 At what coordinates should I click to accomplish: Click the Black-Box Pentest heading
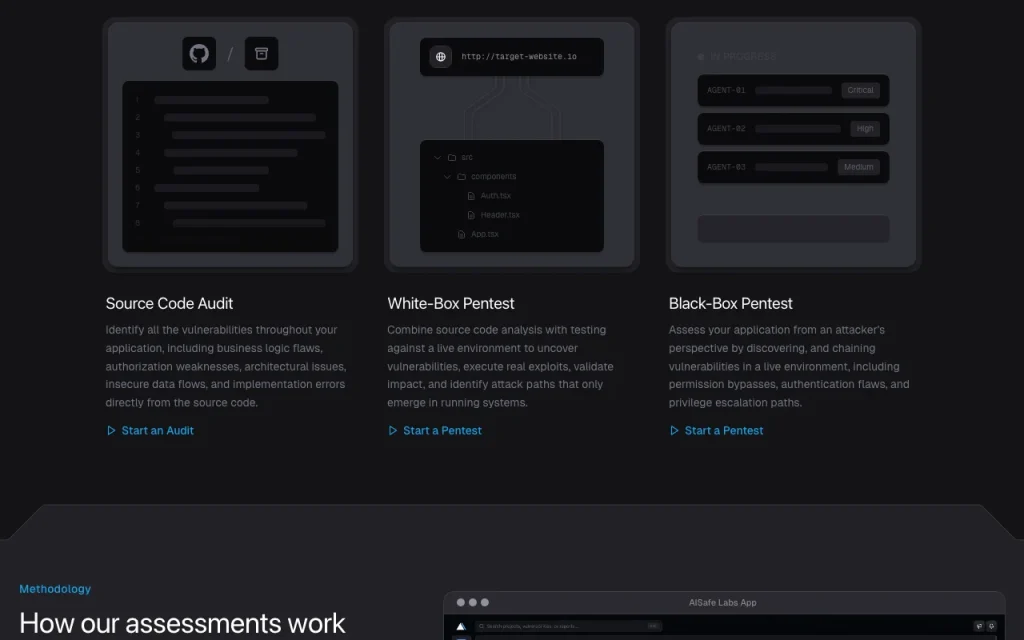[730, 304]
